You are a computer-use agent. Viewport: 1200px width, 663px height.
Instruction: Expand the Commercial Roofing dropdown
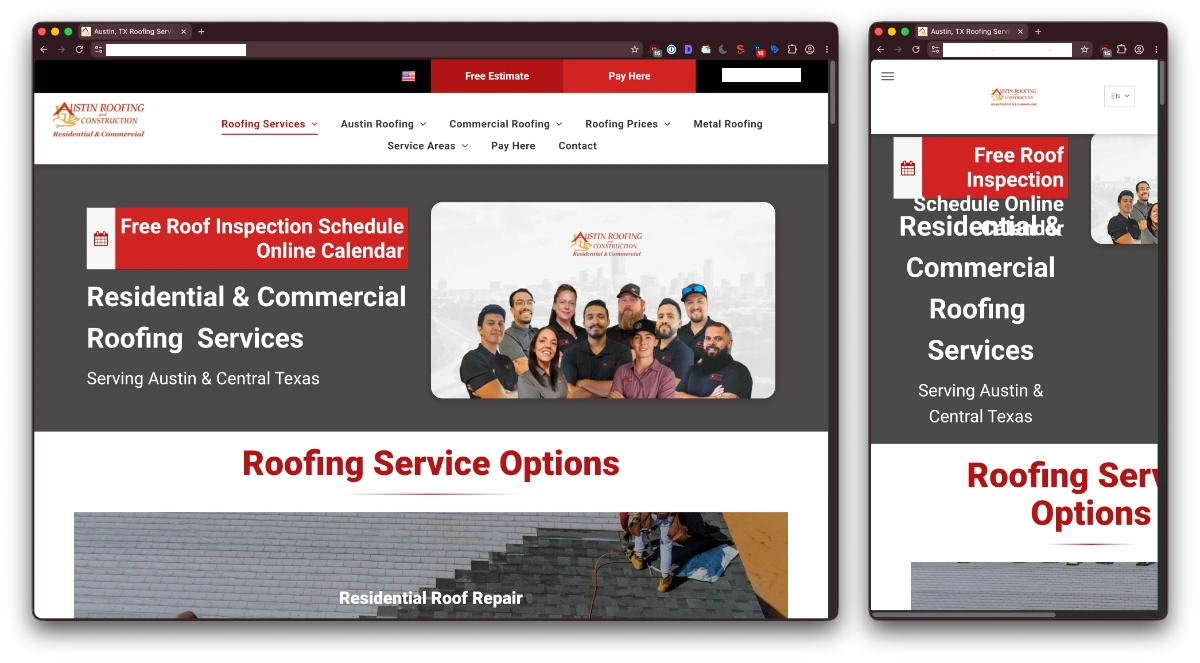click(506, 124)
